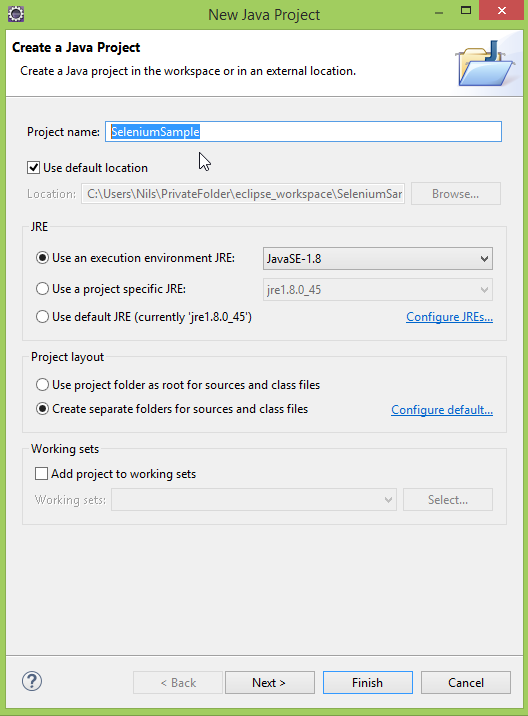528x716 pixels.
Task: Open the JavaSE-1.8 execution environment dropdown
Action: pyautogui.click(x=378, y=258)
